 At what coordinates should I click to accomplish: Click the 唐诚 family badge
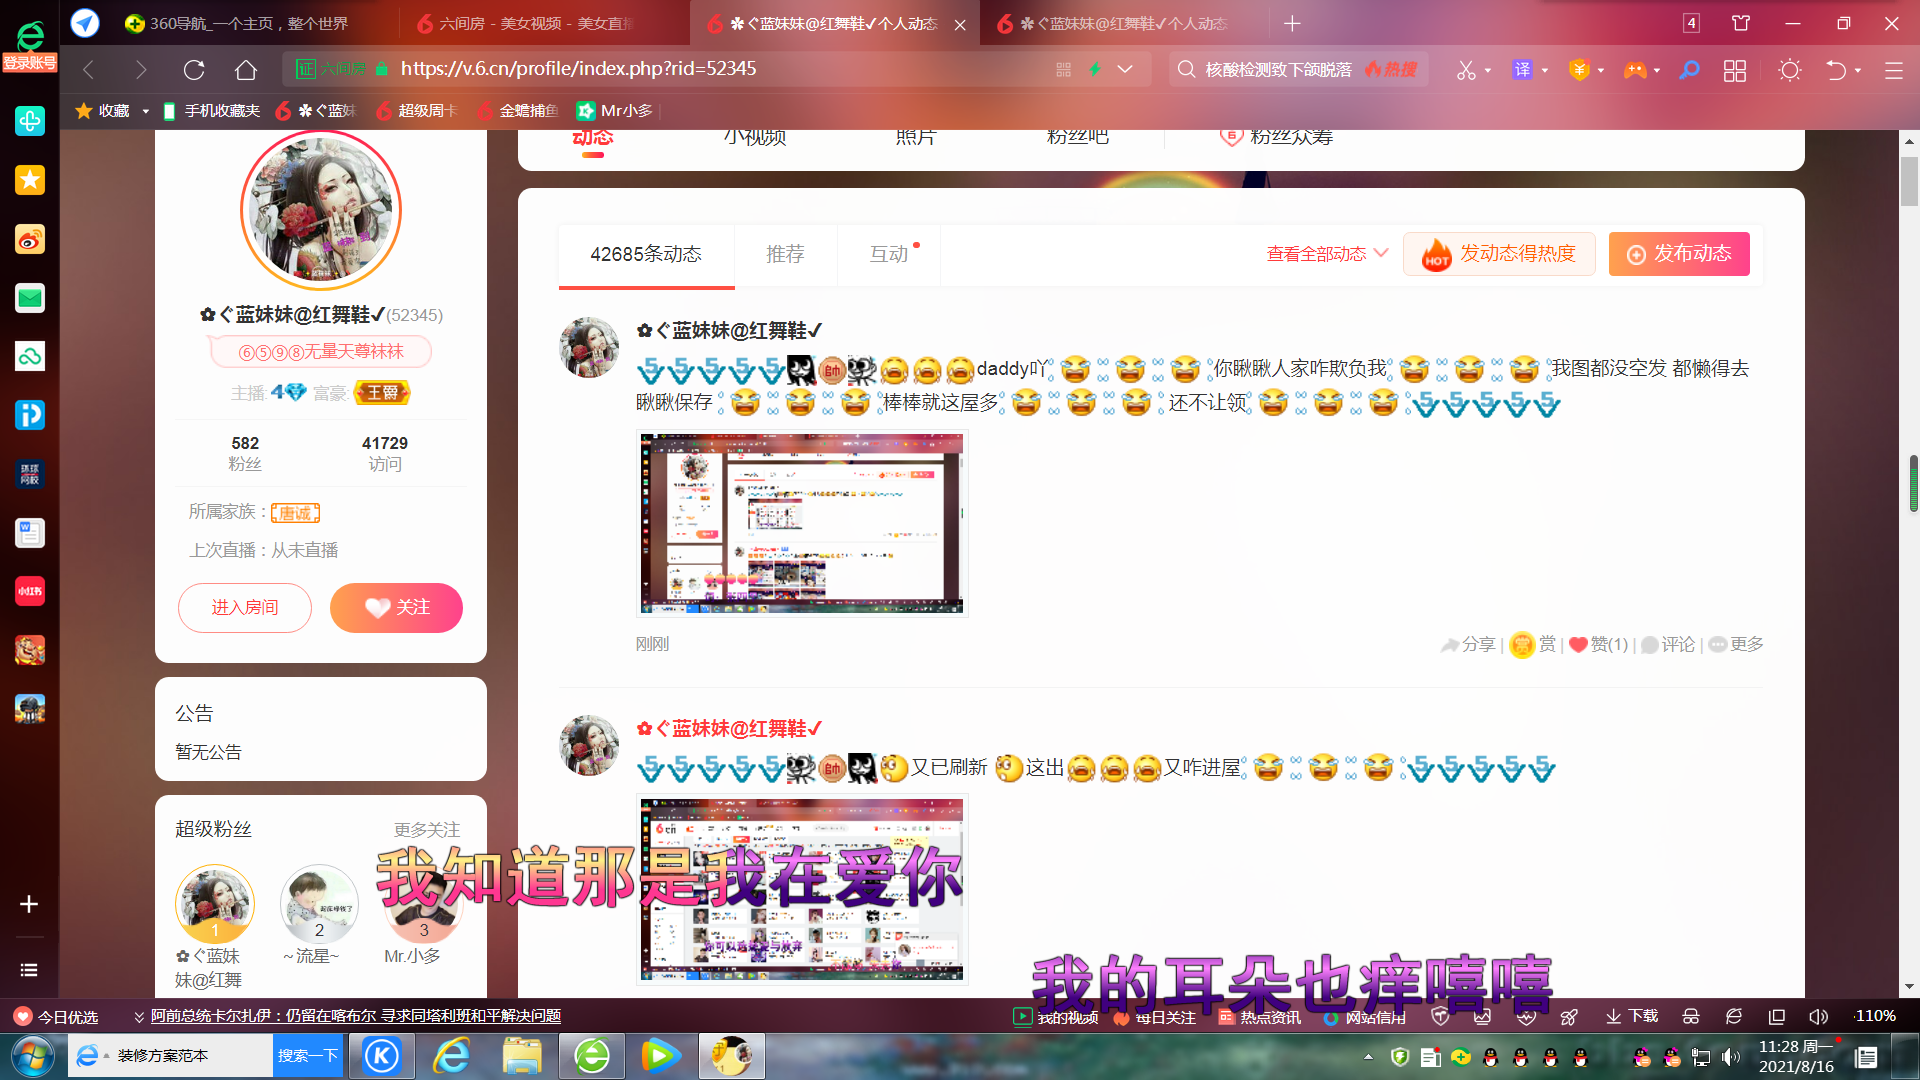click(295, 513)
